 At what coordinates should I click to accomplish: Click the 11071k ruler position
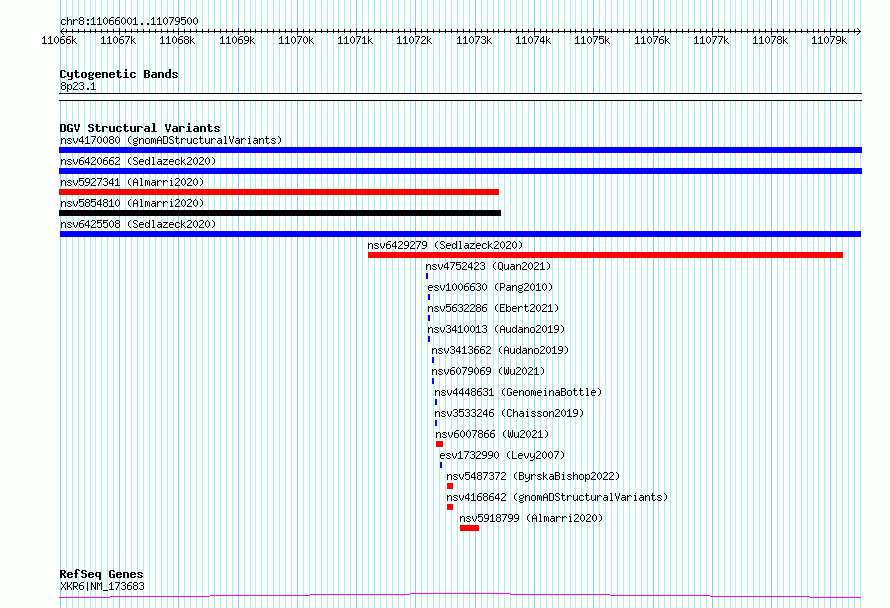[355, 40]
